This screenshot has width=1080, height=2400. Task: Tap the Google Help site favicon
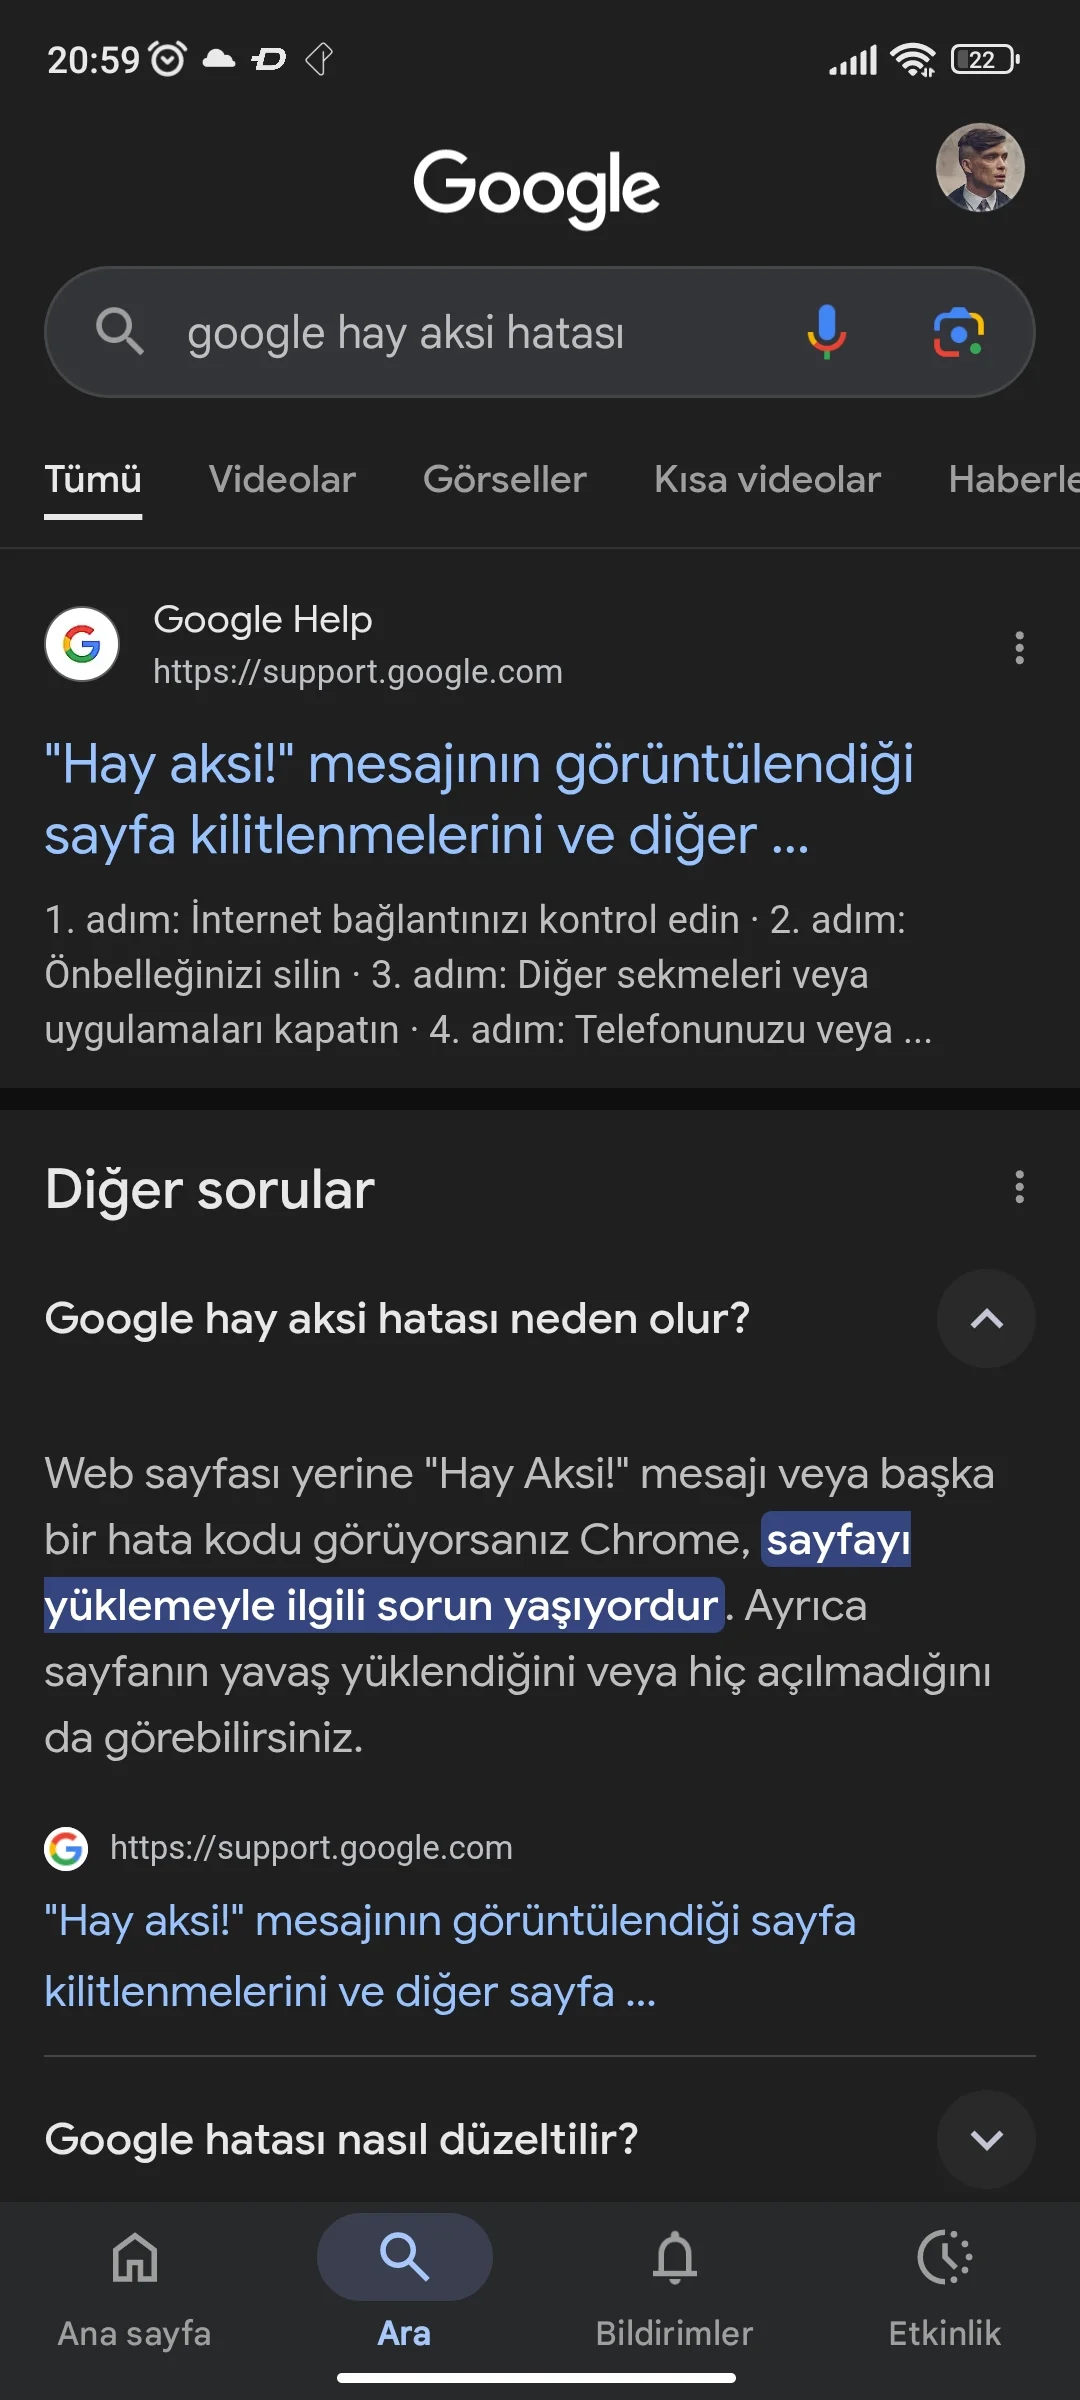pyautogui.click(x=82, y=644)
